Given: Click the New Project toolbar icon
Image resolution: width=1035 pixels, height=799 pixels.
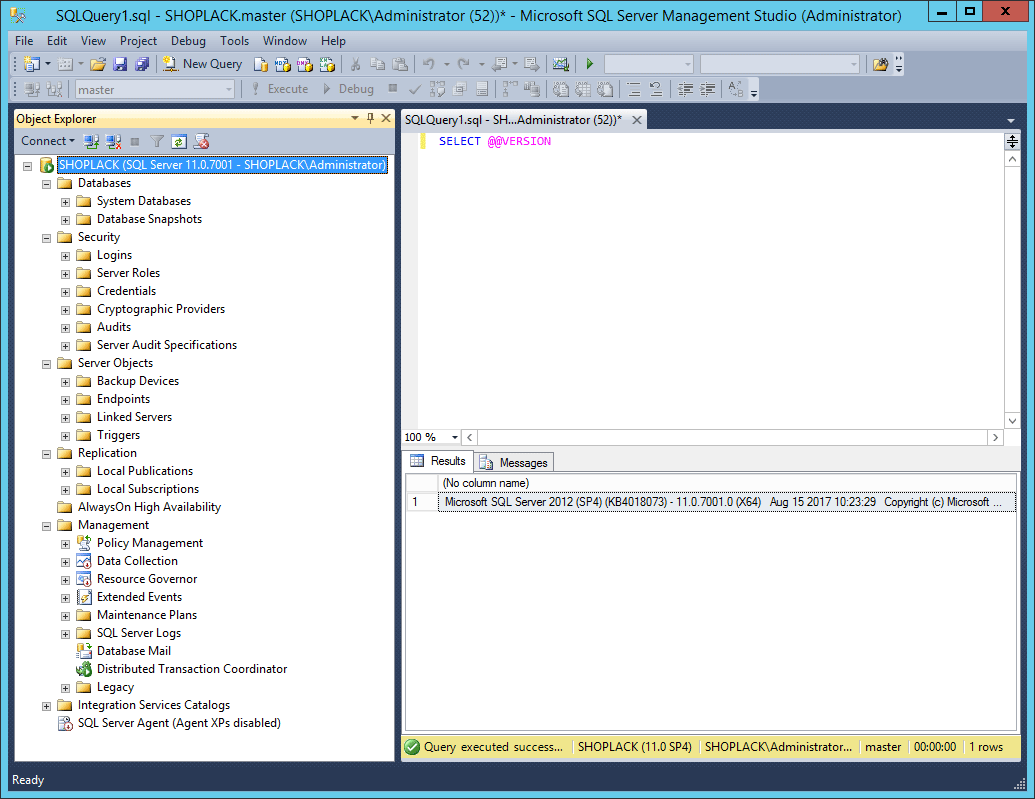Looking at the screenshot, I should tap(32, 64).
